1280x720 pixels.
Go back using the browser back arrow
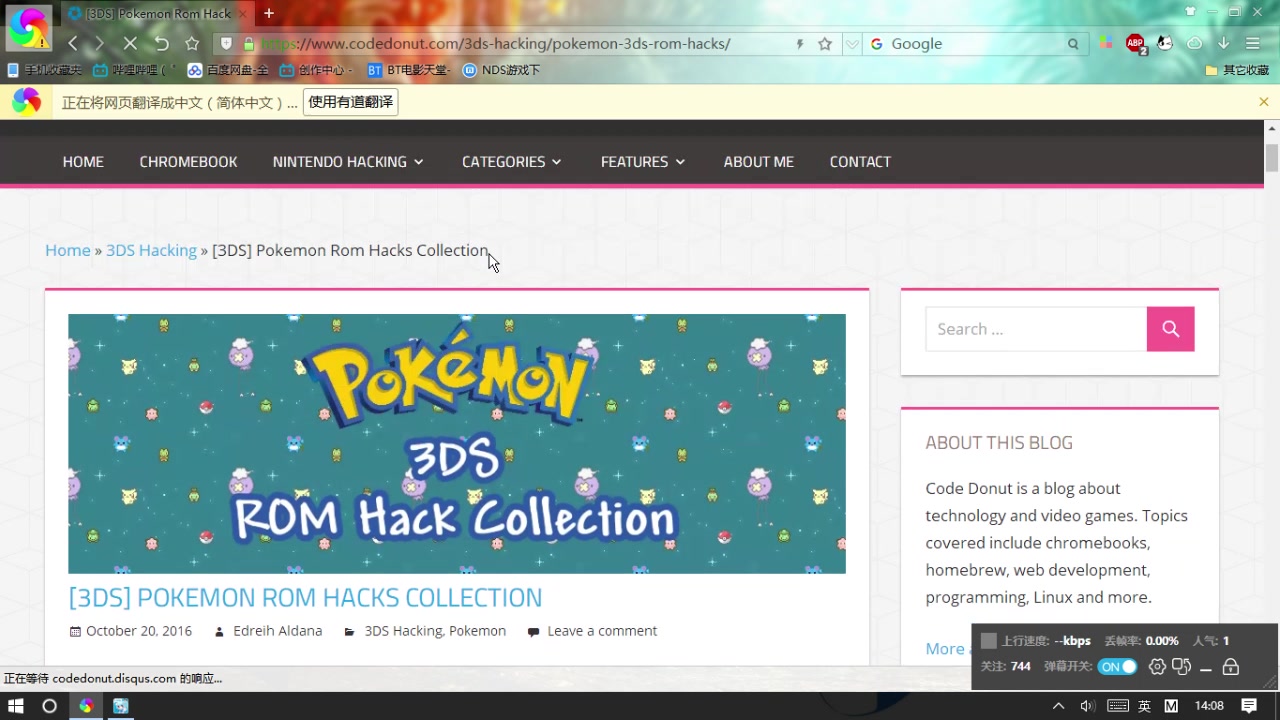click(x=72, y=44)
